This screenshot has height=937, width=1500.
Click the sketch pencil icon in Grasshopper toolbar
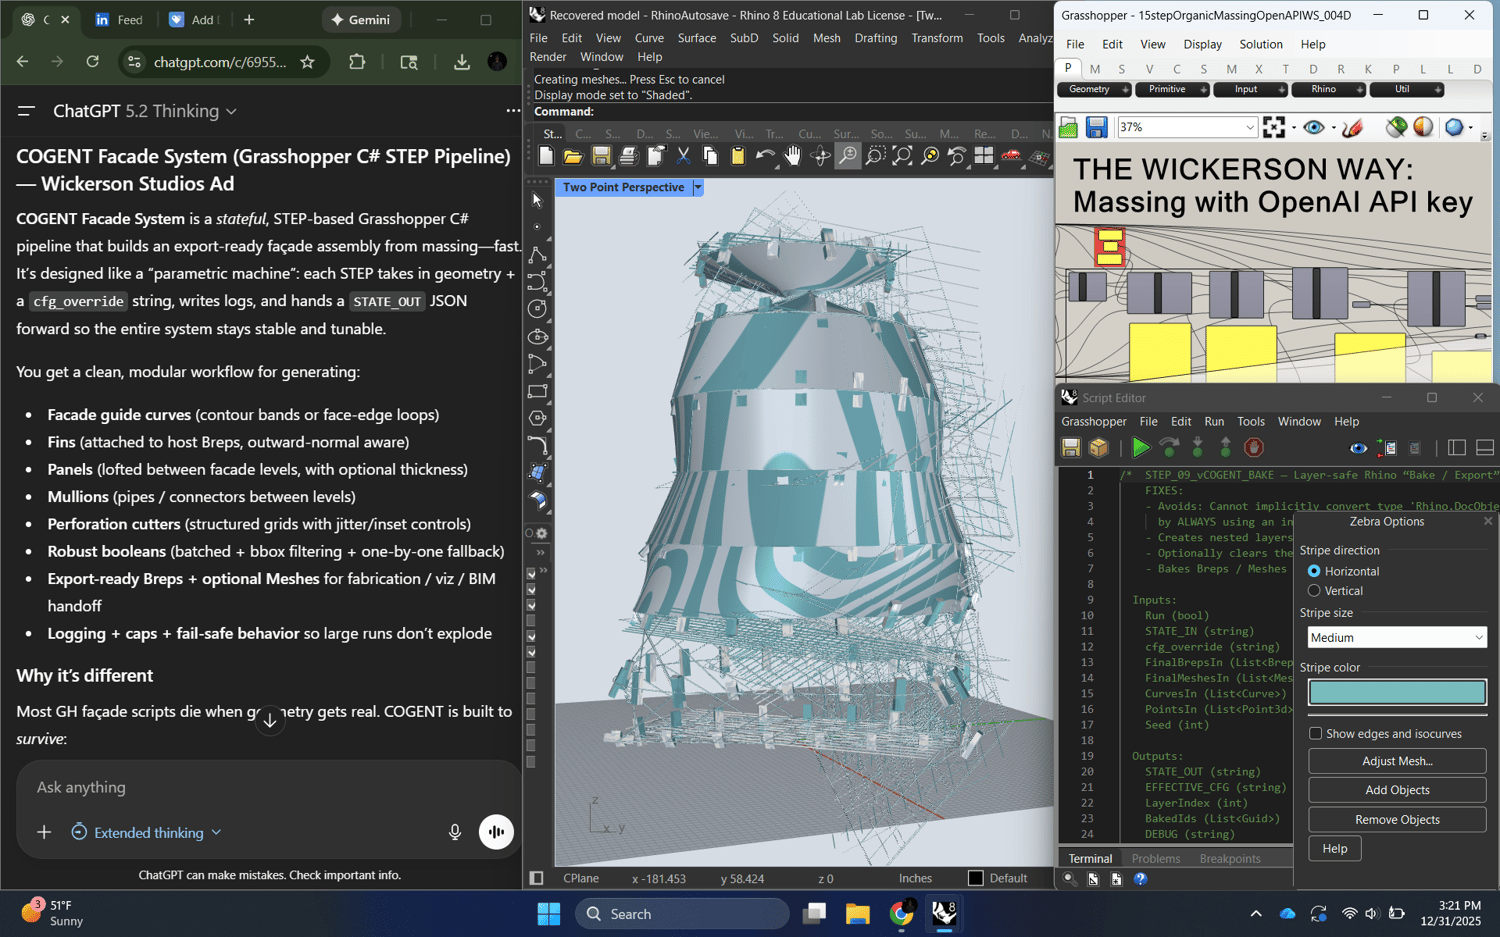(x=1352, y=127)
